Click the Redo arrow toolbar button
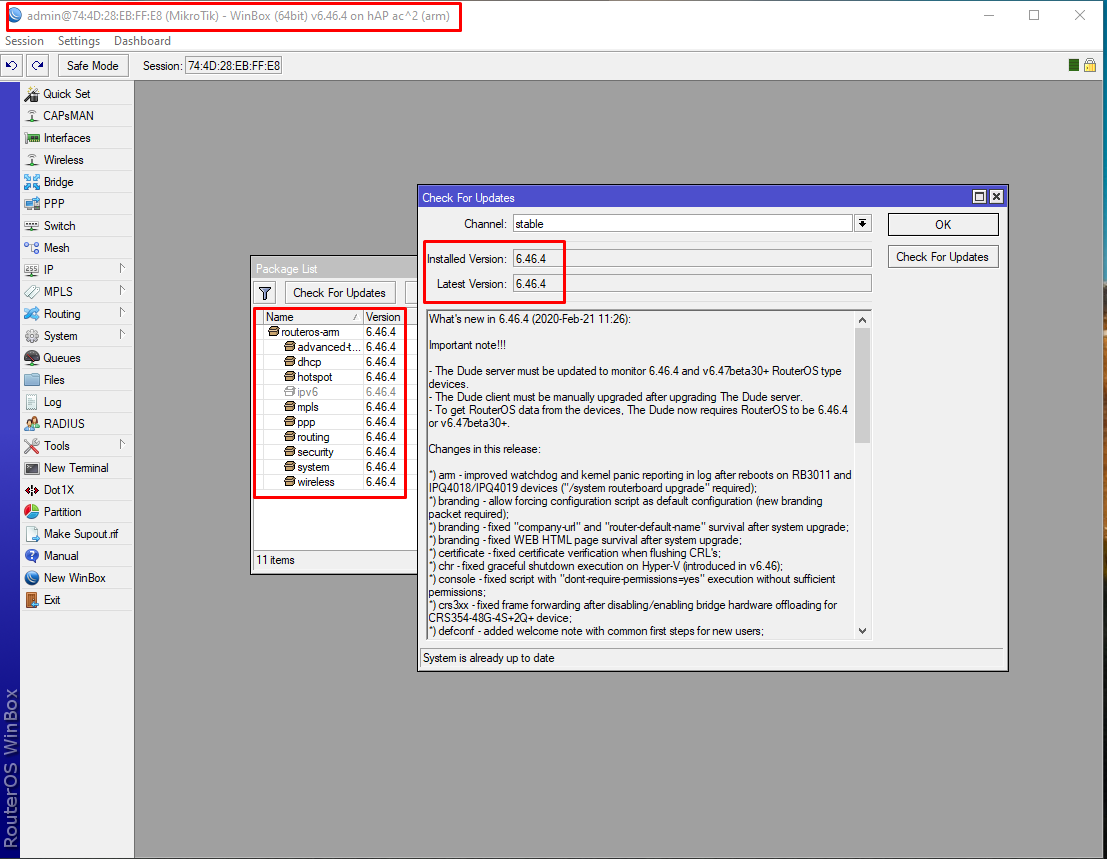1107x859 pixels. (x=37, y=66)
